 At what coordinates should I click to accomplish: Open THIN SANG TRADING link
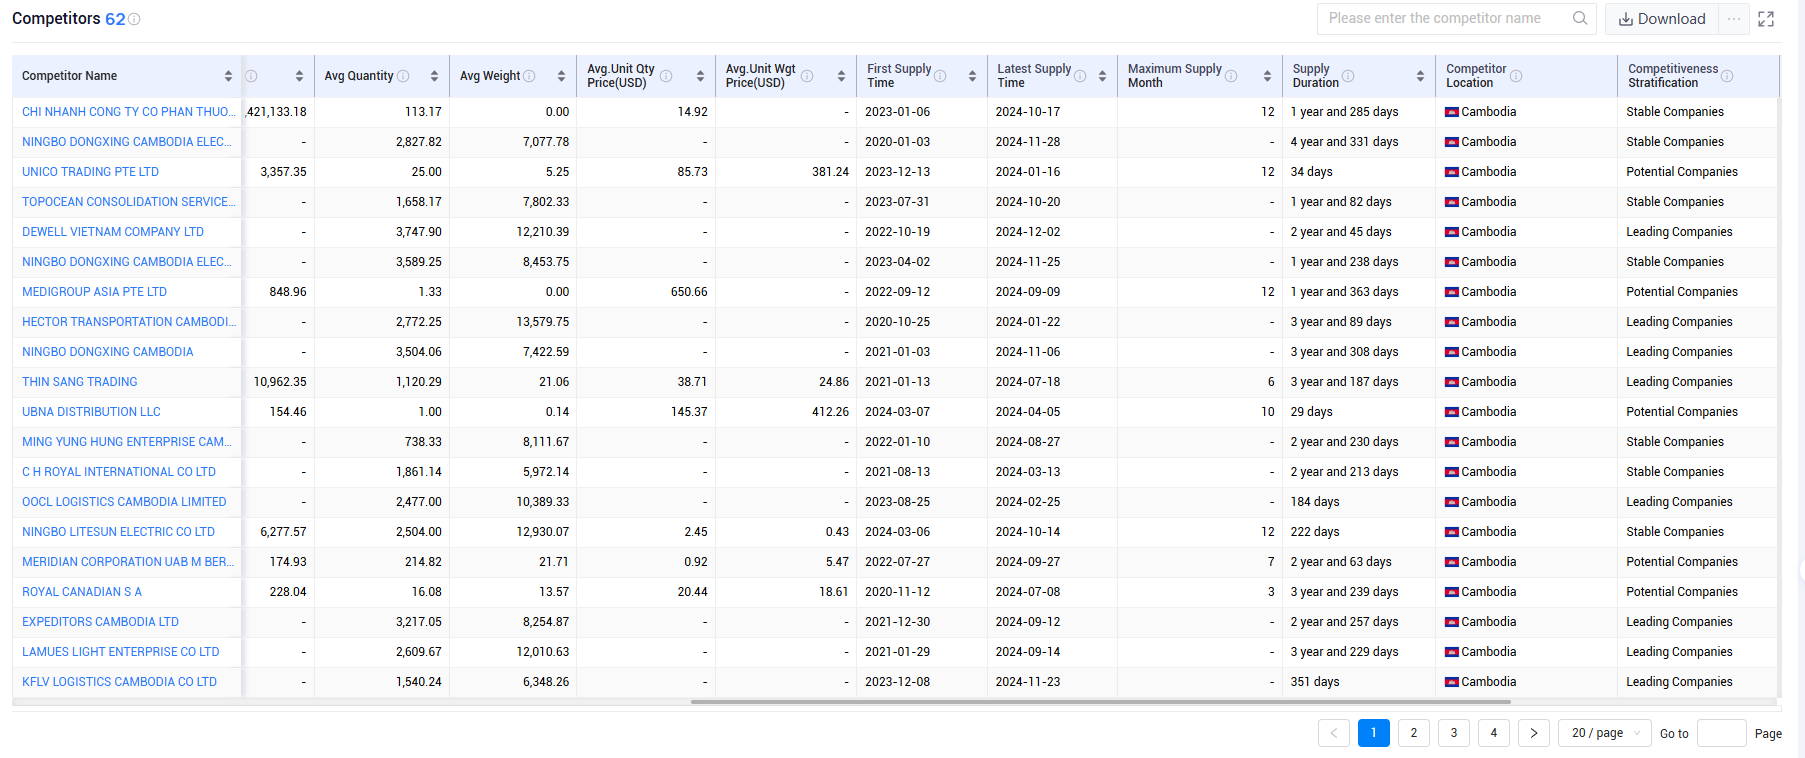tap(80, 382)
